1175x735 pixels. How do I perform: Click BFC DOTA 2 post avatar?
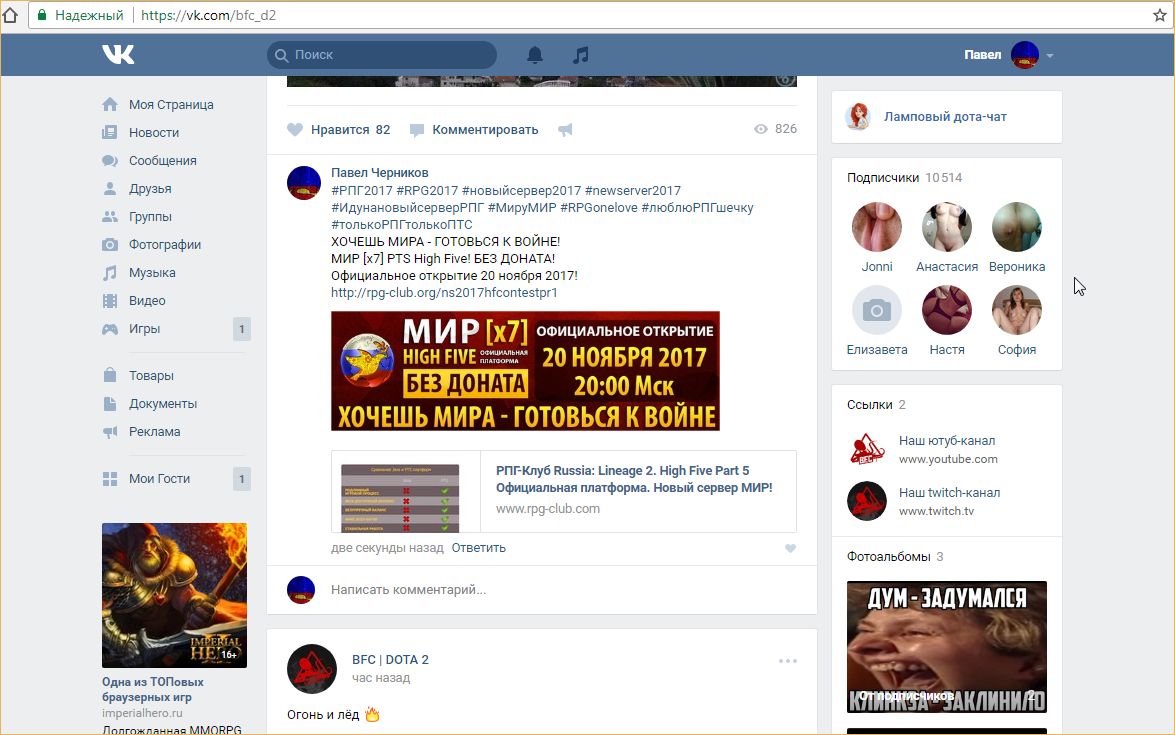[x=312, y=668]
